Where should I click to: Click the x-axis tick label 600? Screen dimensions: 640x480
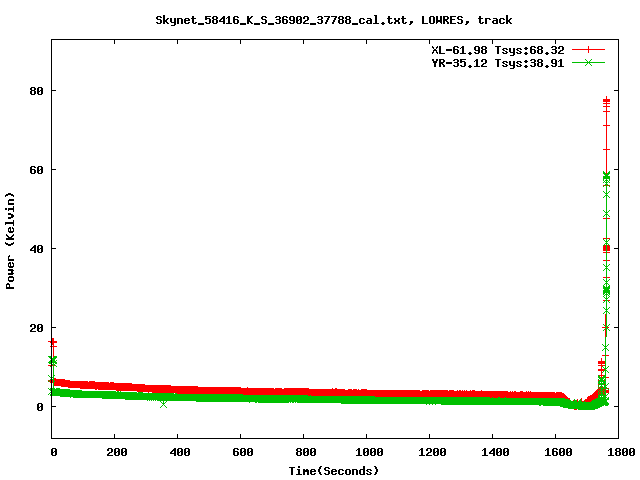pos(242,452)
